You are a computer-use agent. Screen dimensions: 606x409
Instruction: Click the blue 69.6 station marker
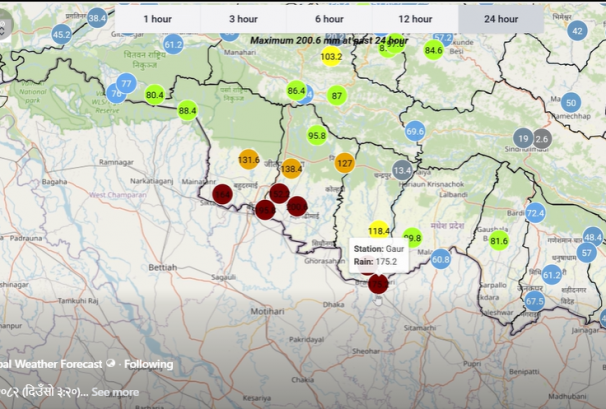tap(415, 130)
